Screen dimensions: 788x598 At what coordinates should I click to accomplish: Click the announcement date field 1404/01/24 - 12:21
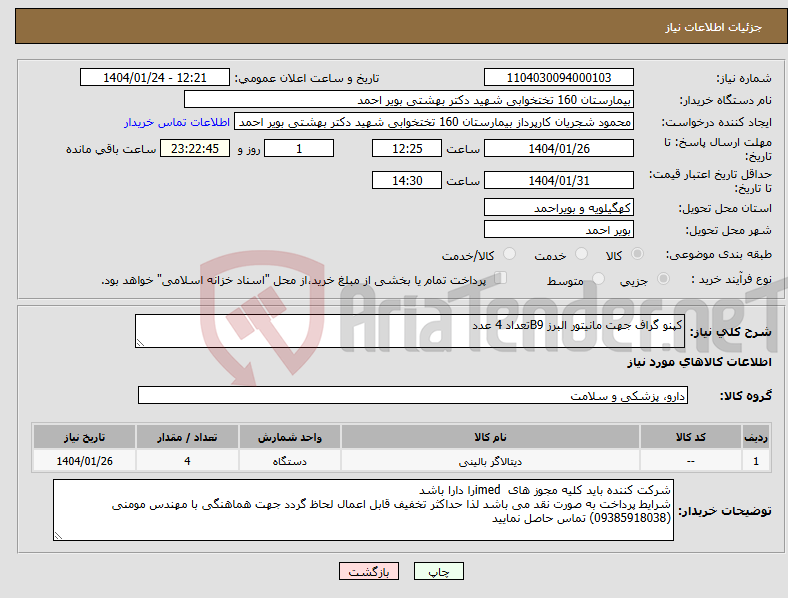[155, 77]
